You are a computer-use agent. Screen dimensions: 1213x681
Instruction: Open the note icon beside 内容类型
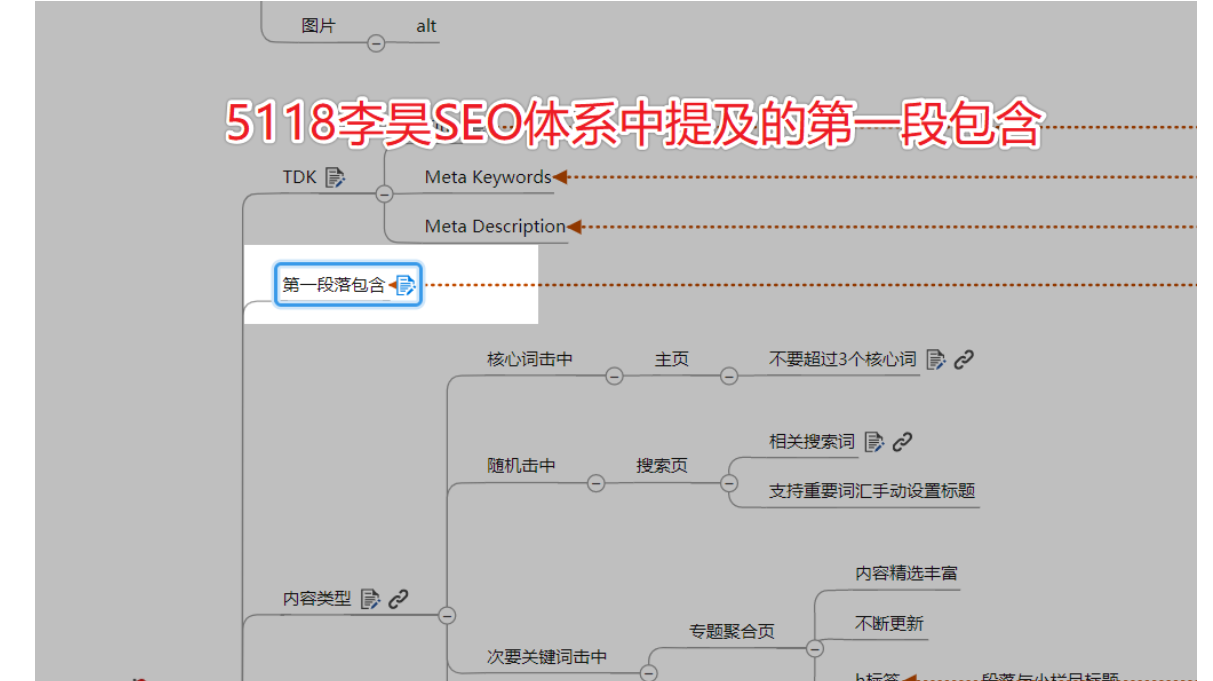[x=370, y=599]
